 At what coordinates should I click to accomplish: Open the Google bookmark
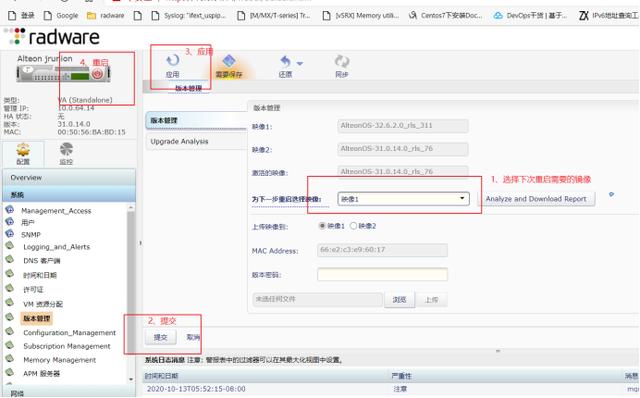pos(61,16)
